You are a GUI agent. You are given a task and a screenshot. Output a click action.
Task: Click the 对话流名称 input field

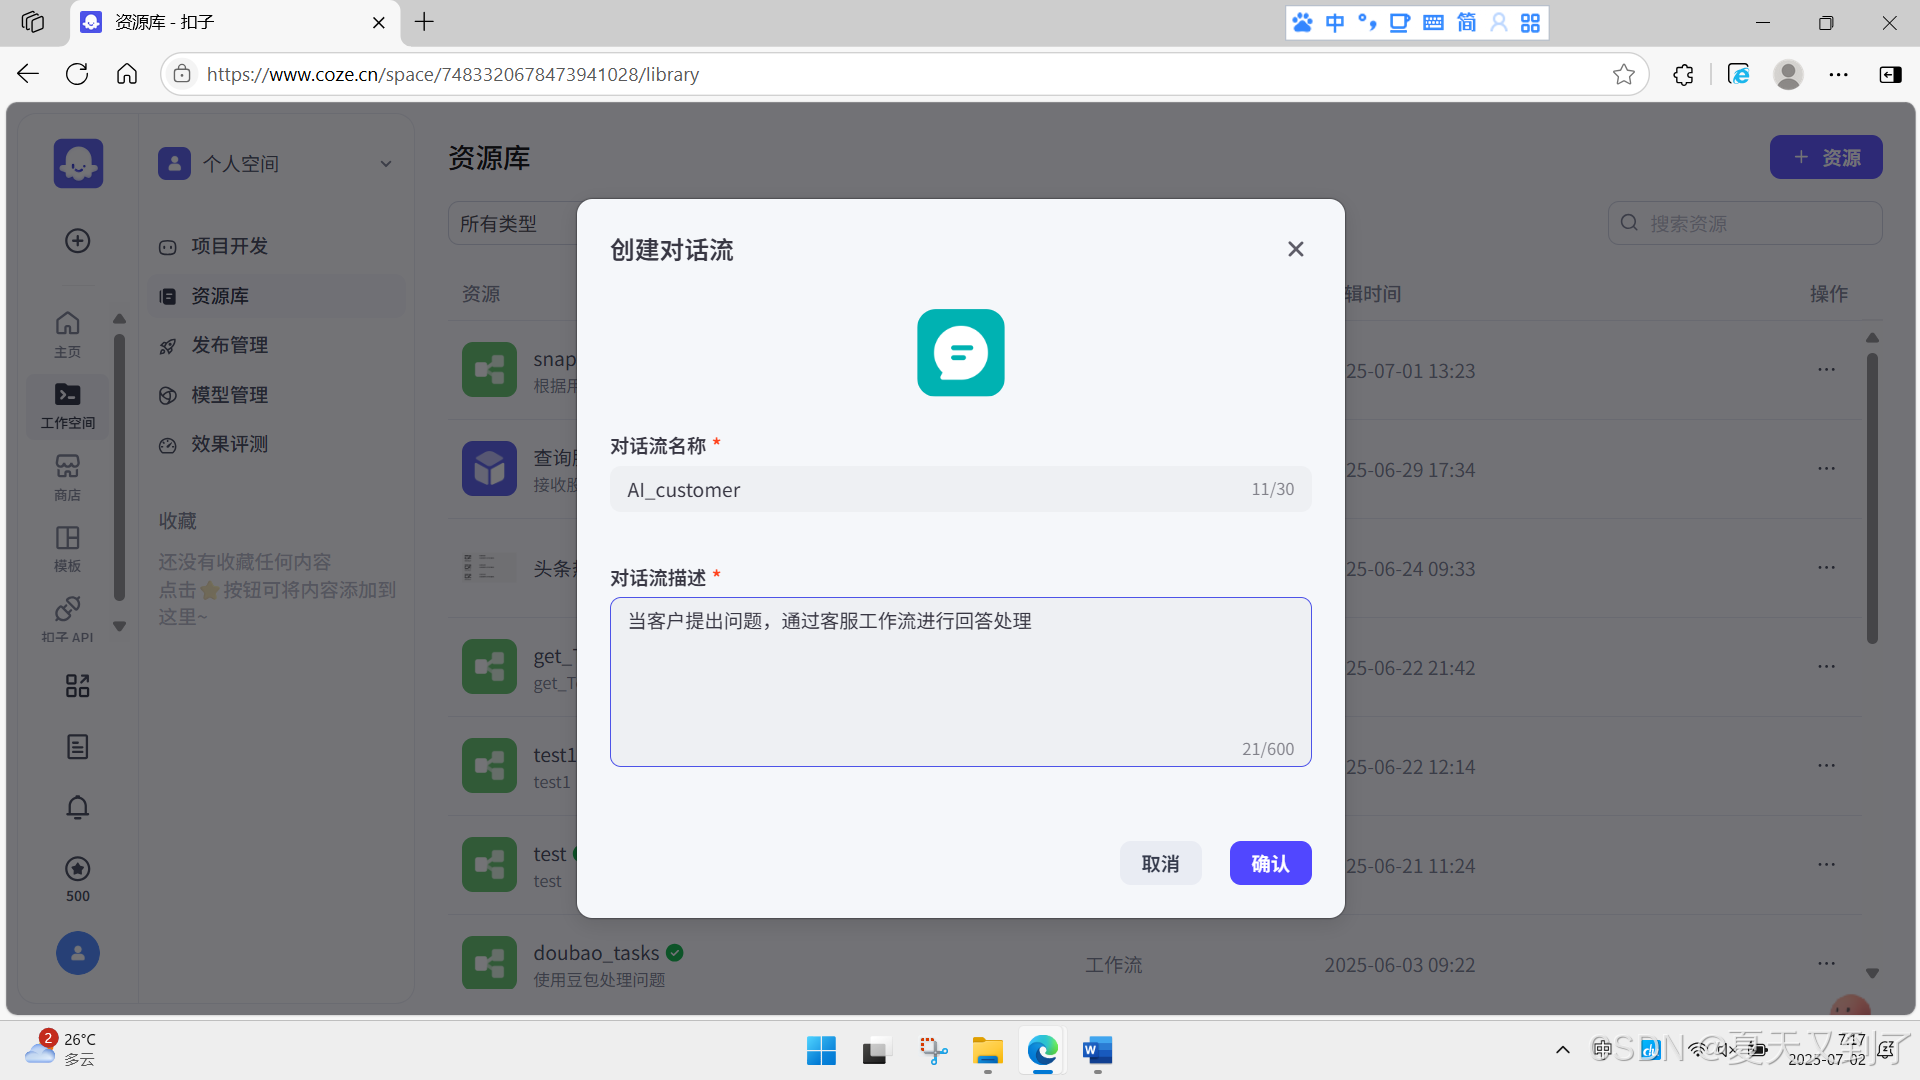point(930,490)
